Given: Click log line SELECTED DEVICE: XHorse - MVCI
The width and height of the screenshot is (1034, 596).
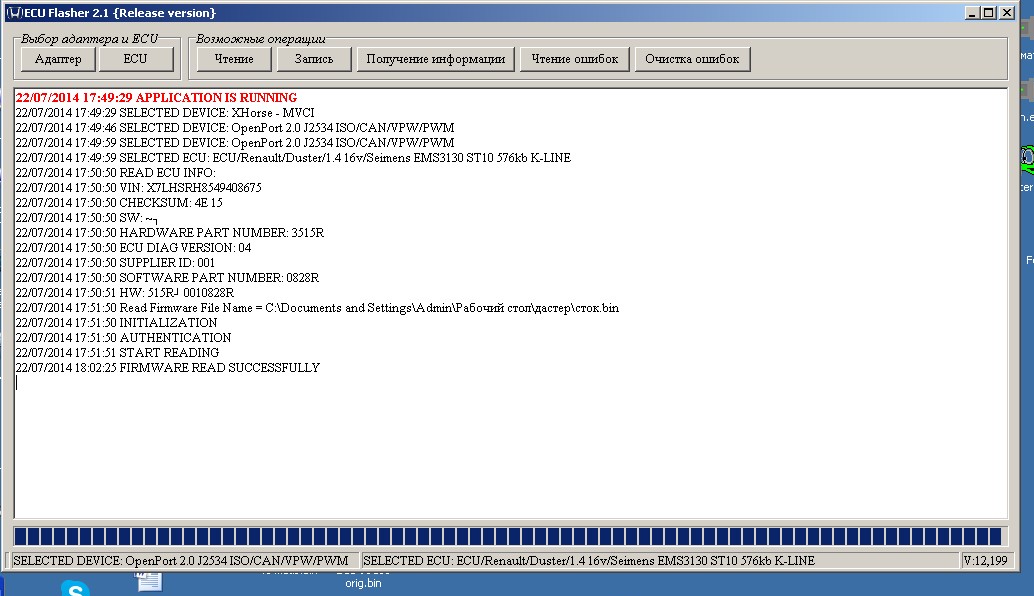Looking at the screenshot, I should coord(165,113).
